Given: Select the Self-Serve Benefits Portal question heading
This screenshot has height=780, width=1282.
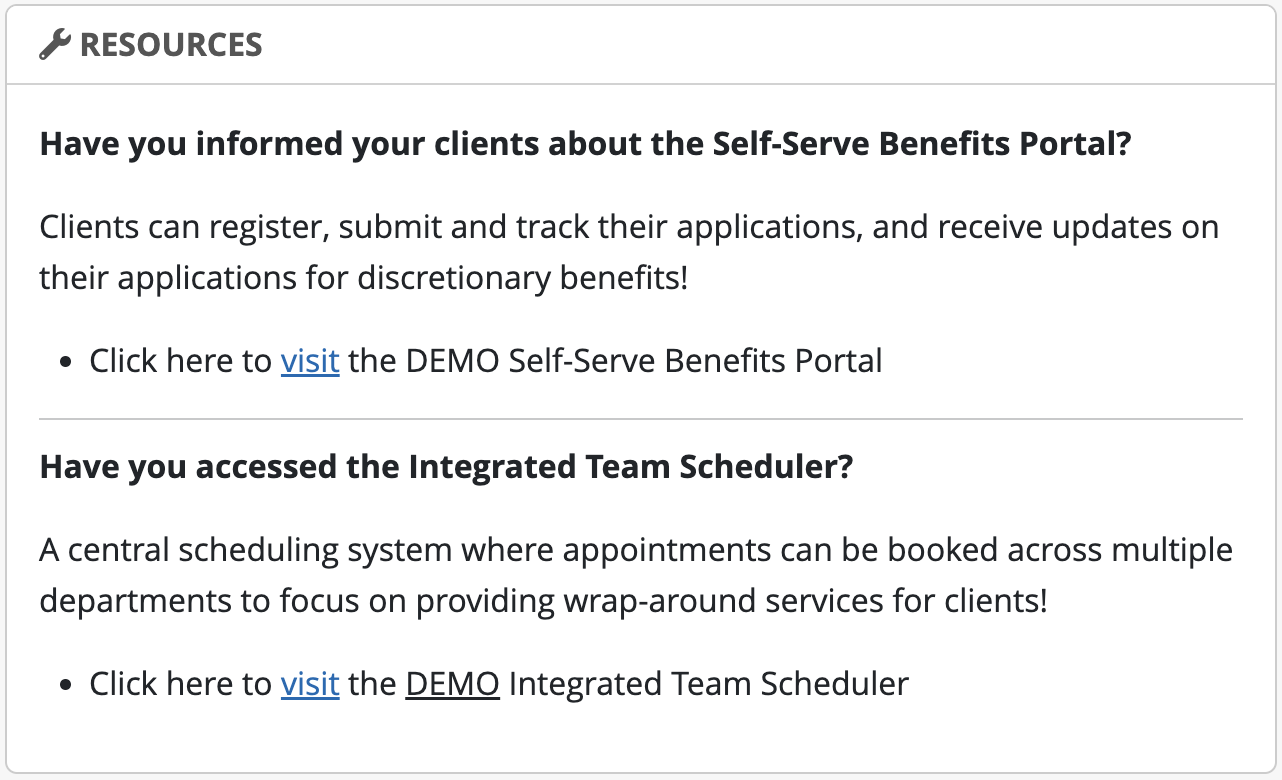Looking at the screenshot, I should click(x=585, y=144).
